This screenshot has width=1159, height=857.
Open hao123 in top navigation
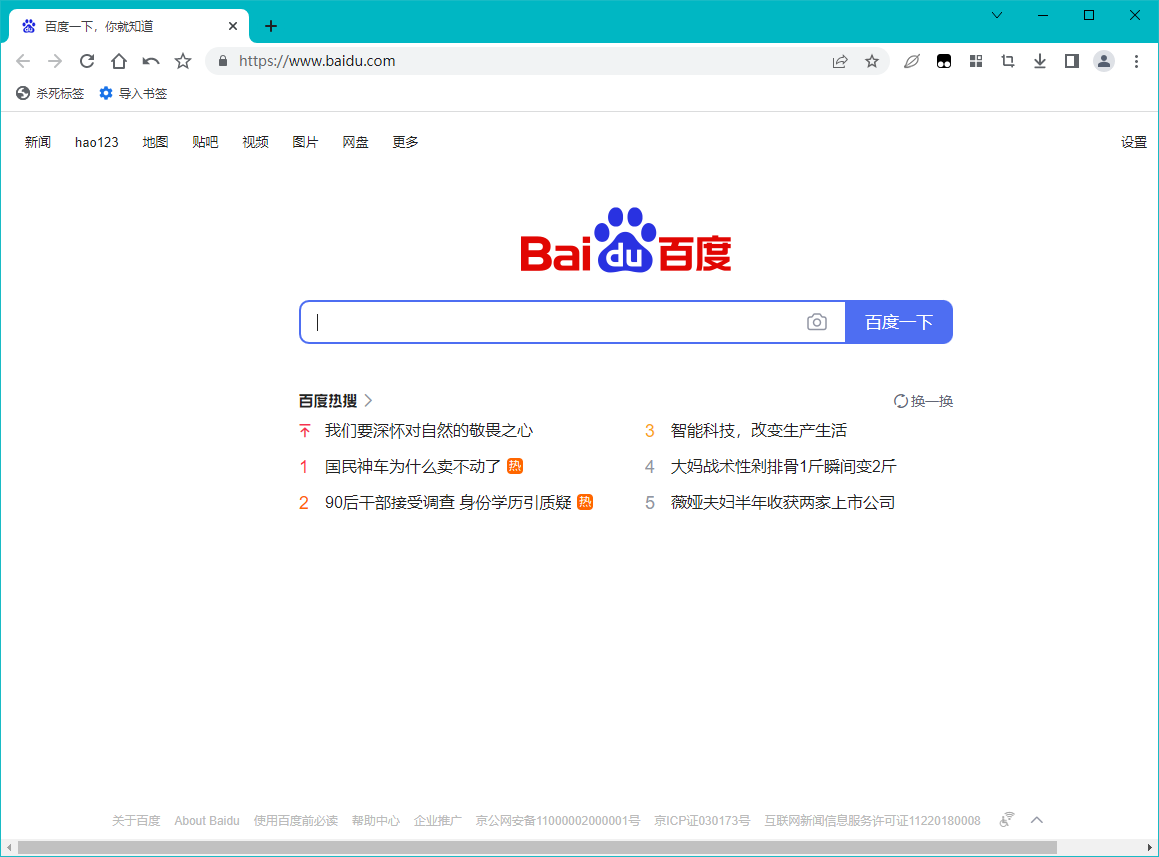point(97,142)
